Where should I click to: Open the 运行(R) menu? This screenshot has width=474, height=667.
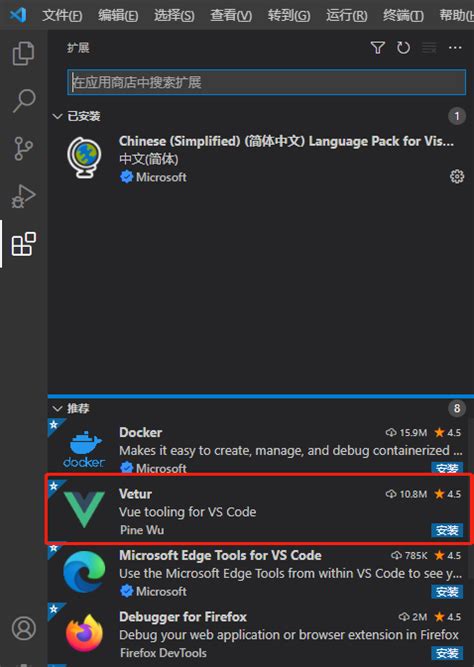(346, 16)
